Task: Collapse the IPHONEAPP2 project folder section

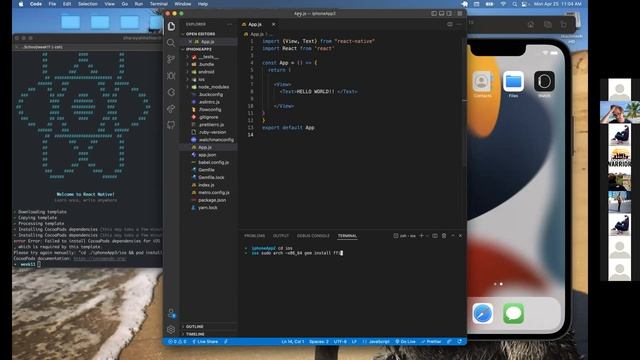Action: [x=209, y=49]
